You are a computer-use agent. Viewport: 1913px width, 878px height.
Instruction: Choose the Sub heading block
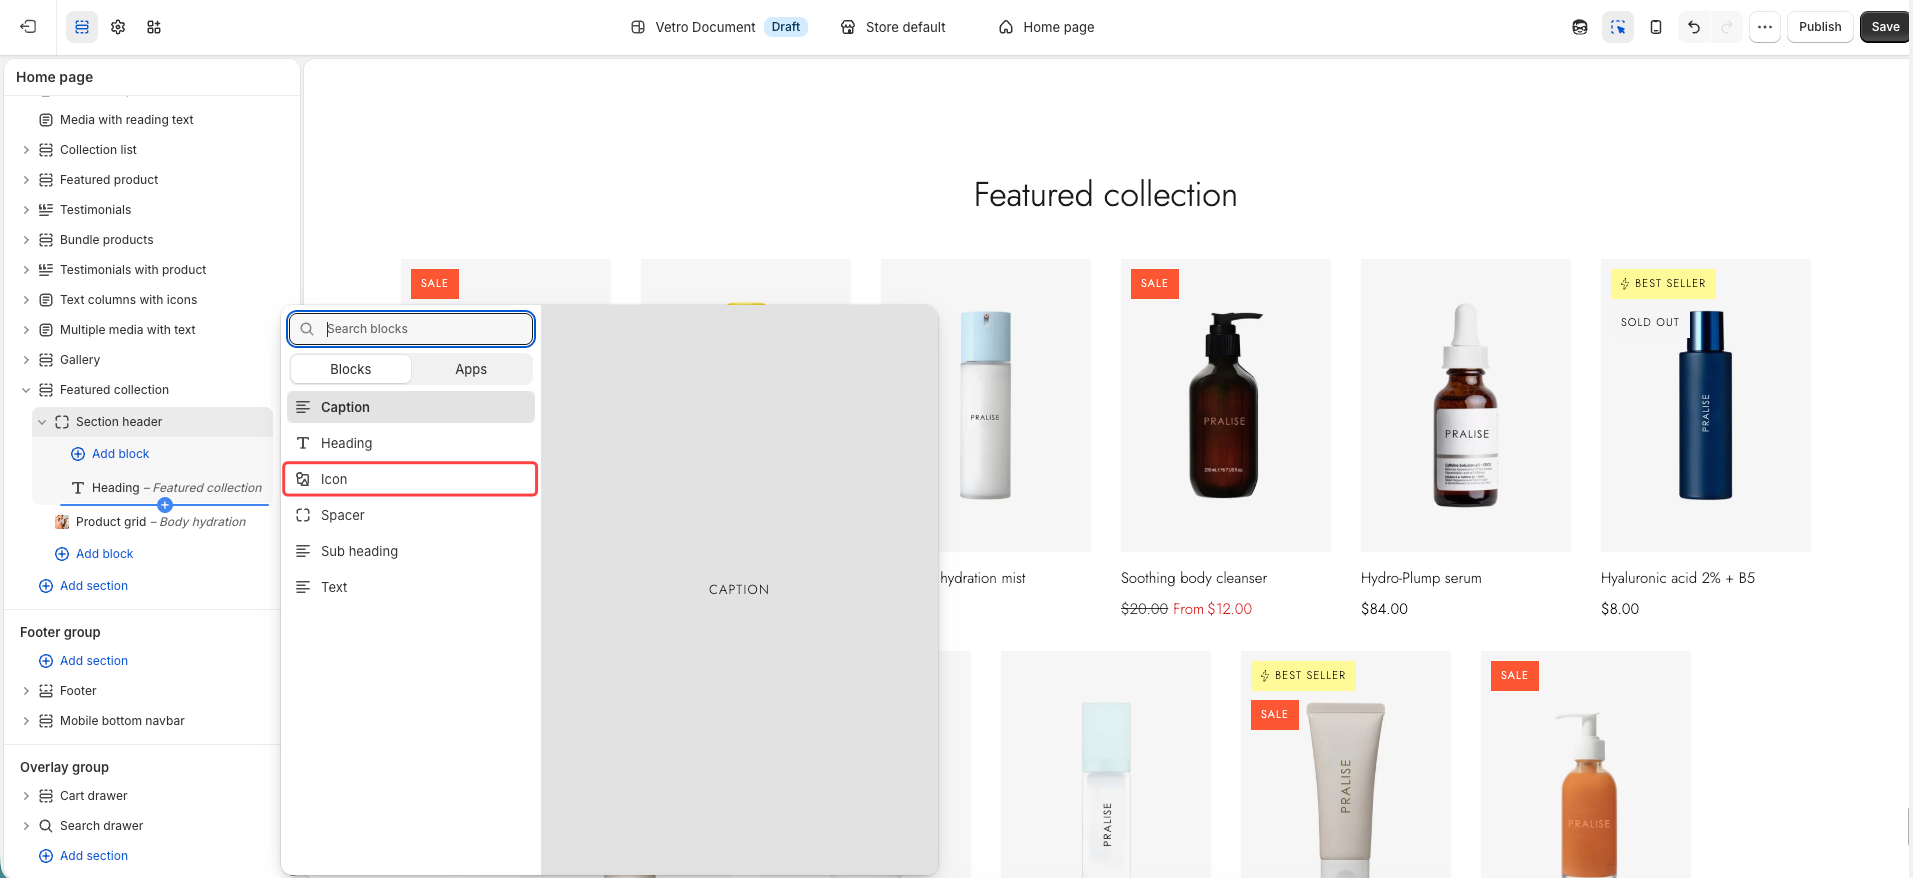pyautogui.click(x=410, y=551)
